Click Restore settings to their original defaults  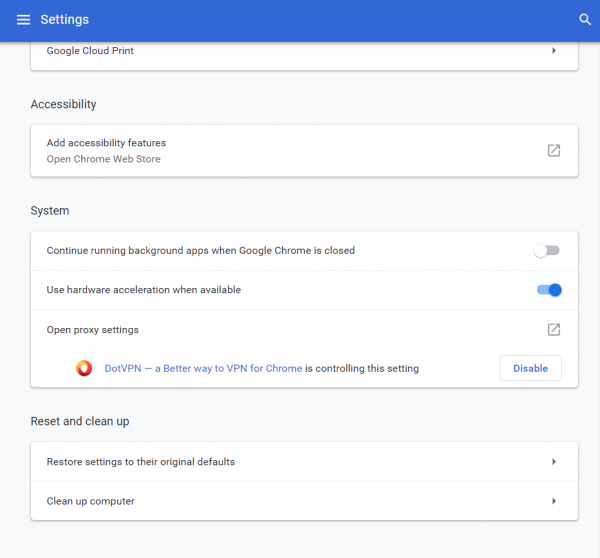pyautogui.click(x=141, y=462)
